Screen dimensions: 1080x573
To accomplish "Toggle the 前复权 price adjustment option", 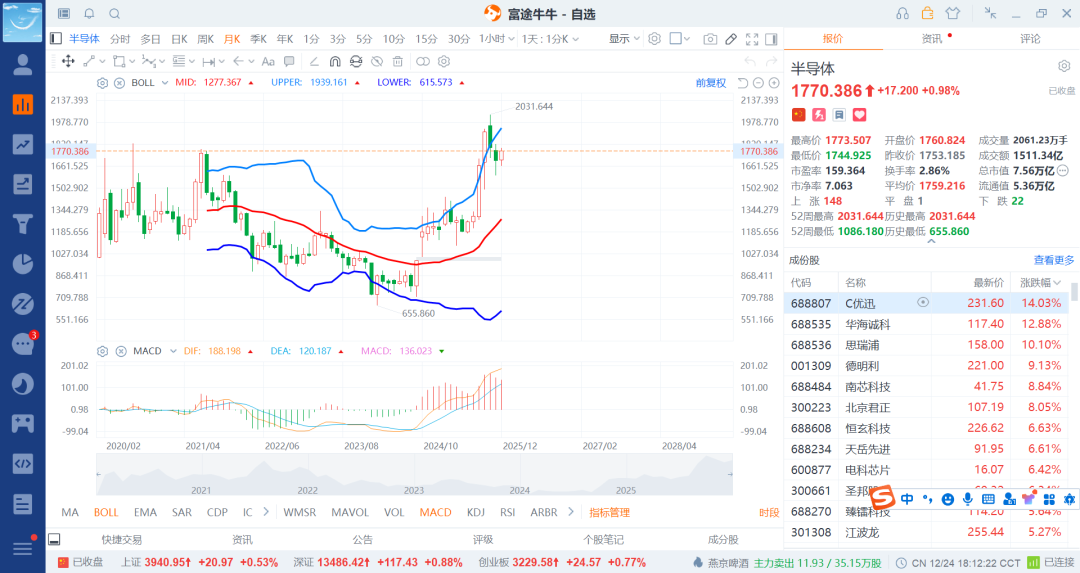I will point(711,83).
